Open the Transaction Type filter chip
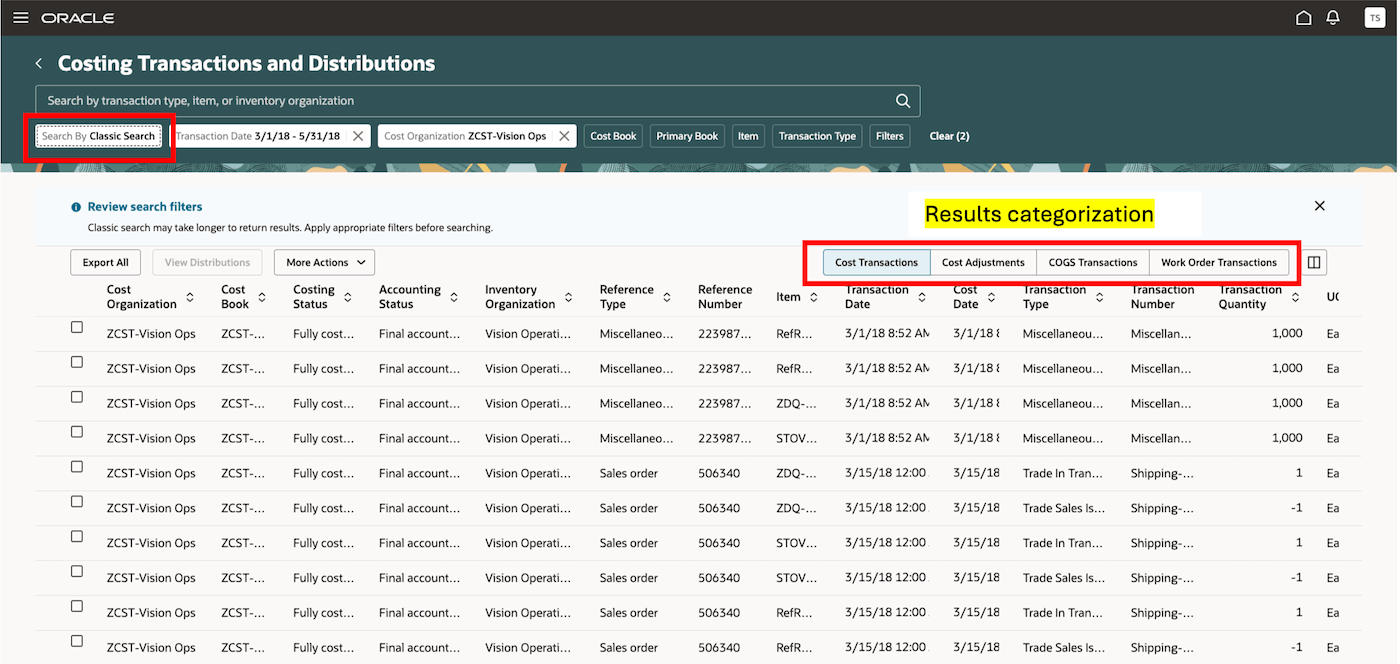The height and width of the screenshot is (664, 1400). click(x=817, y=136)
